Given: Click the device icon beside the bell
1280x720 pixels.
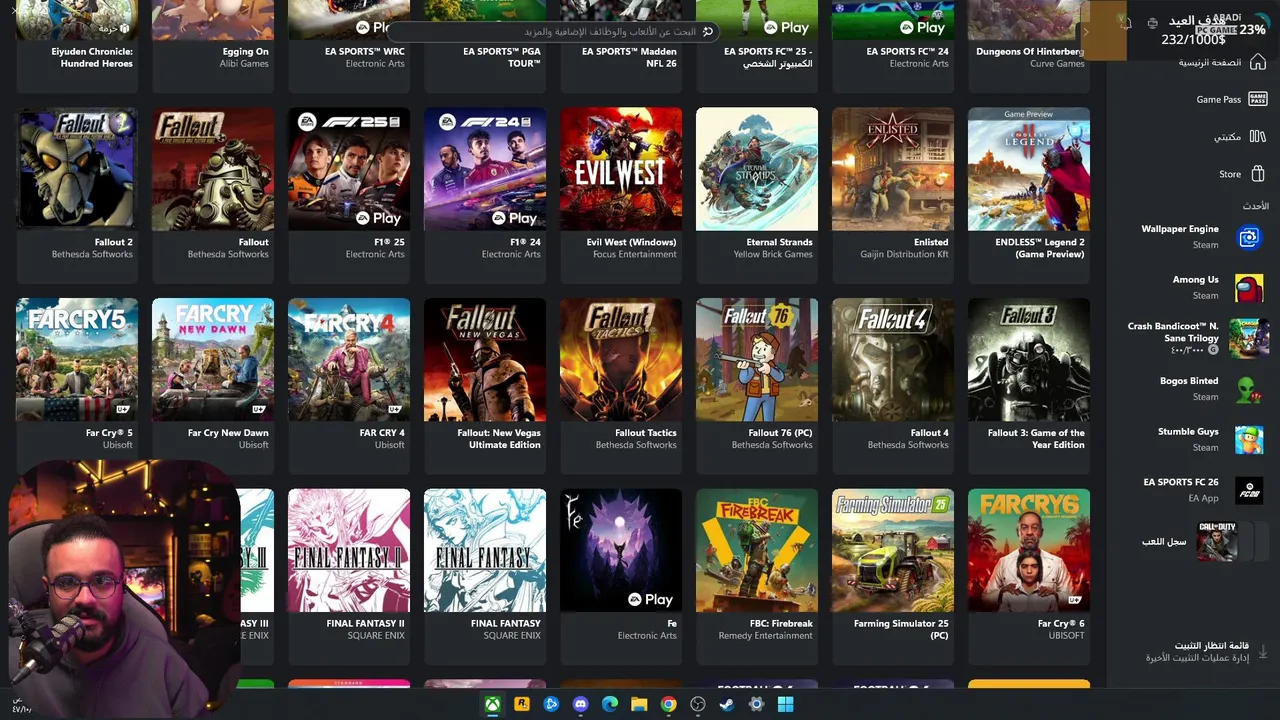Looking at the screenshot, I should 1152,23.
